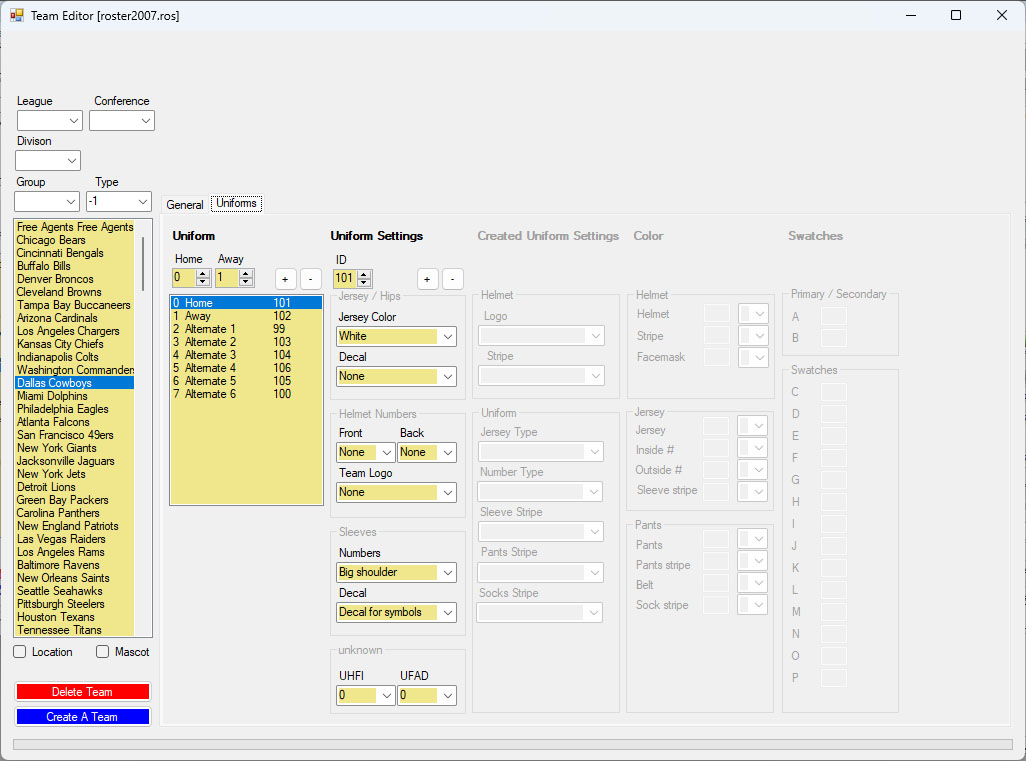The width and height of the screenshot is (1026, 761).
Task: Select New York Giants in team list
Action: pos(75,448)
